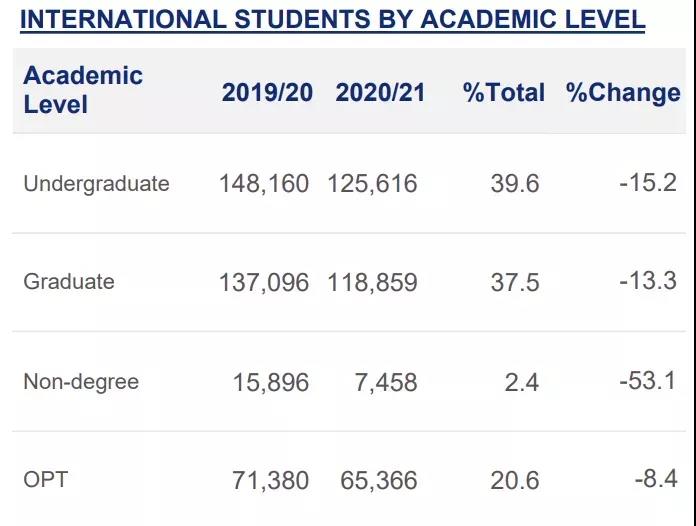Select the 2020/21 column header
696x526 pixels.
(x=380, y=93)
